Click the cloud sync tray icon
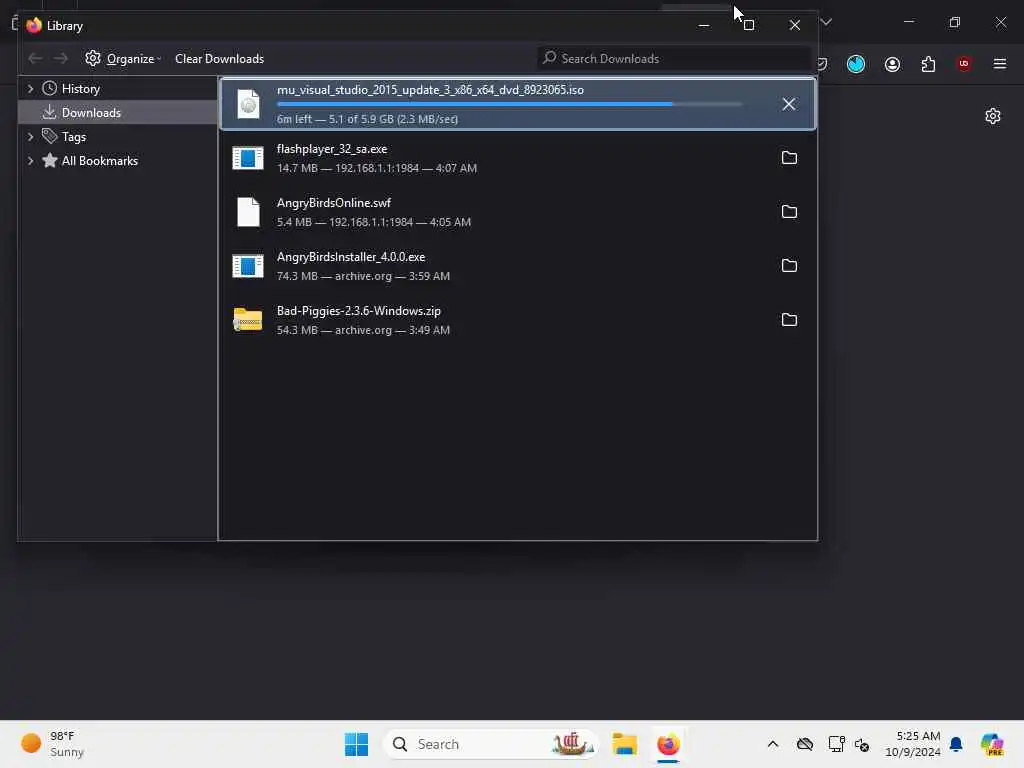Viewport: 1024px width, 768px height. [805, 744]
